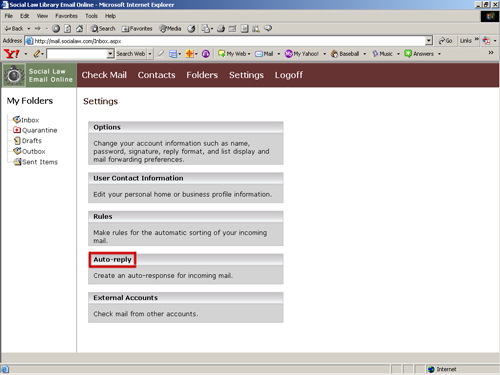The width and height of the screenshot is (500, 375).
Task: Open the Favorites toolbar button
Action: (x=137, y=29)
